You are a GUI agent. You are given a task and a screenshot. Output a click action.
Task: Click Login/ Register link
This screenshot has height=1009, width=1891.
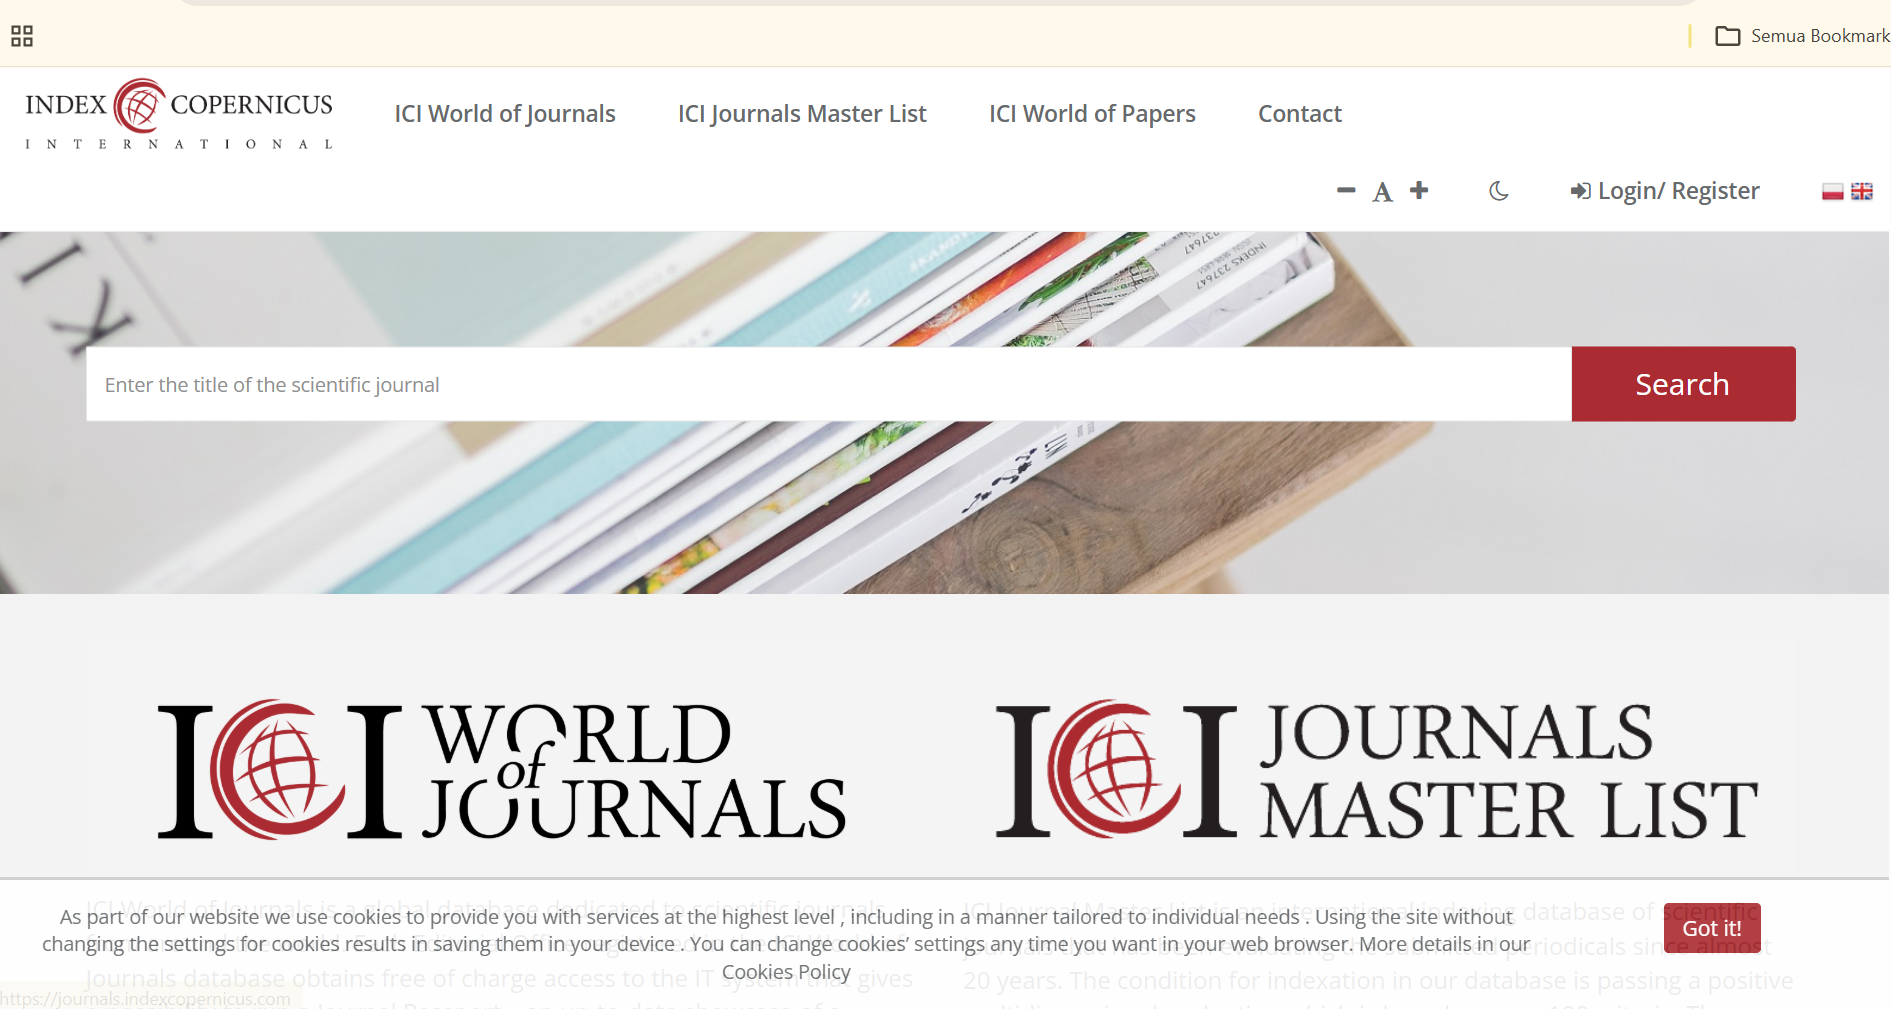point(1665,191)
